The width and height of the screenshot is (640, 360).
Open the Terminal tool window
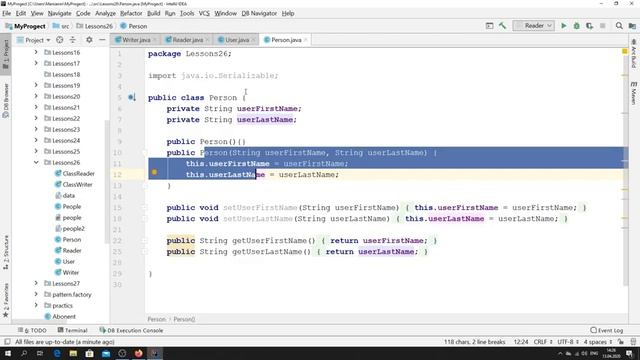(72, 330)
